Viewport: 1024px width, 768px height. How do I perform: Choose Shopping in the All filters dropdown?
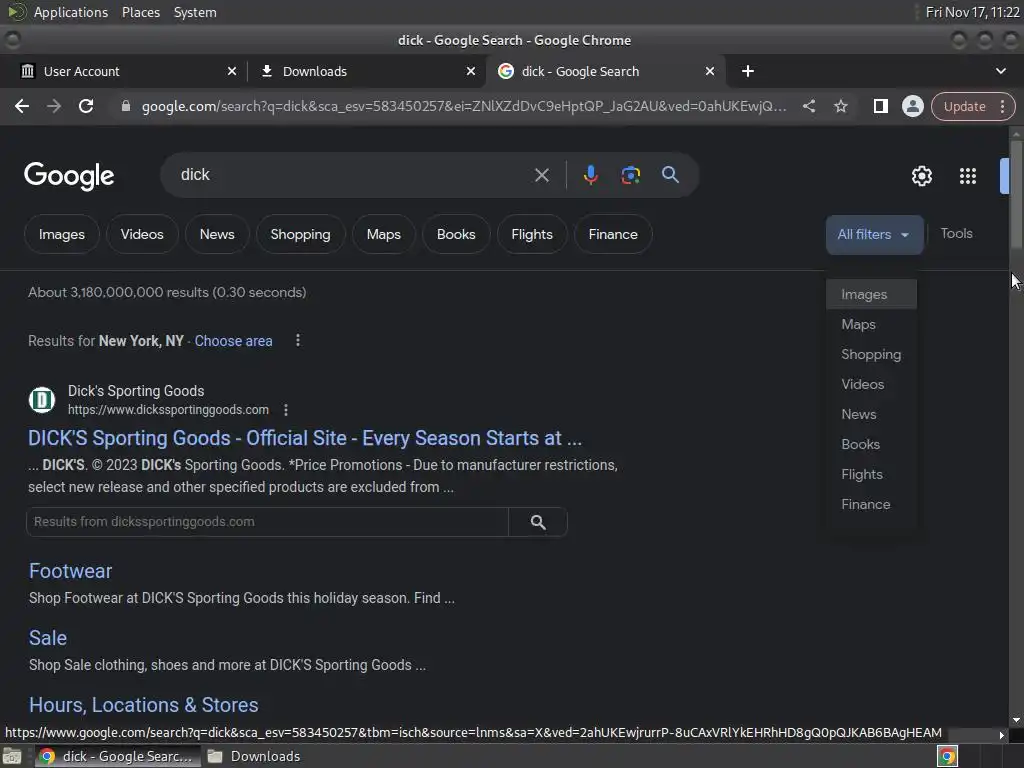click(x=871, y=355)
